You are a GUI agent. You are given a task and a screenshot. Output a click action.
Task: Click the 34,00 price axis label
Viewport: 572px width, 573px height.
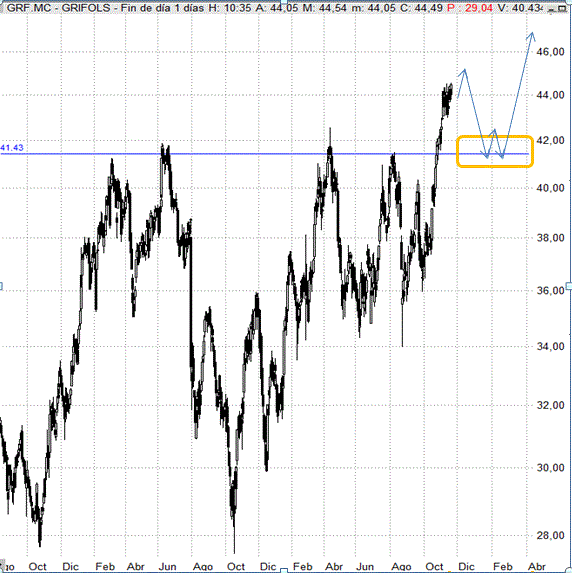pos(550,346)
